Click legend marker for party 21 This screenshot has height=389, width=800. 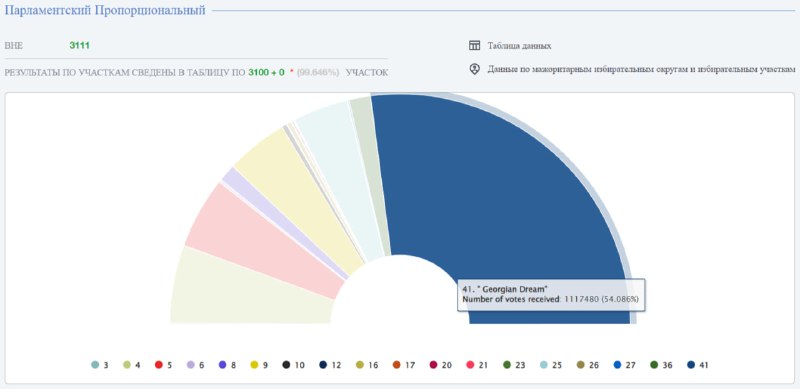(470, 365)
